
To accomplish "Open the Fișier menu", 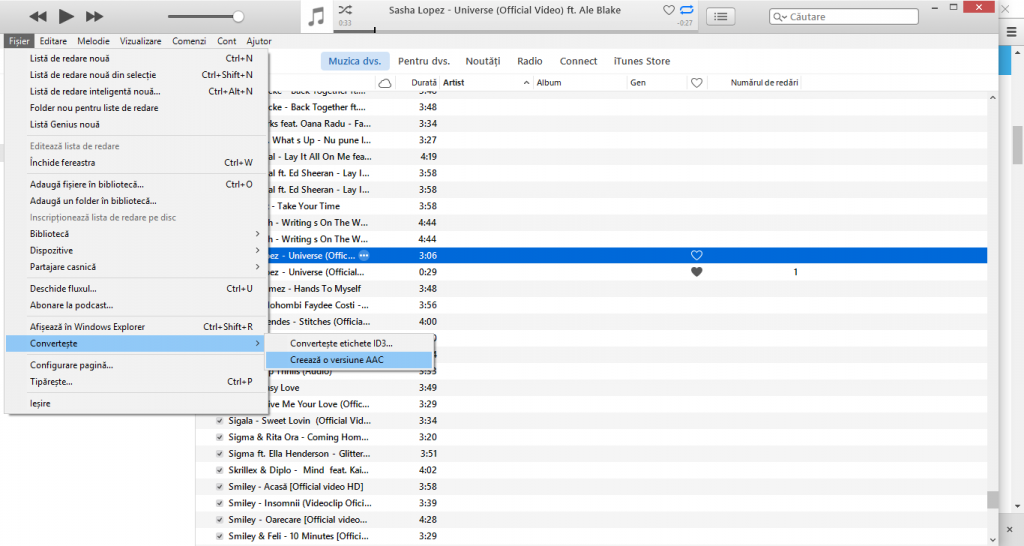I will 19,41.
